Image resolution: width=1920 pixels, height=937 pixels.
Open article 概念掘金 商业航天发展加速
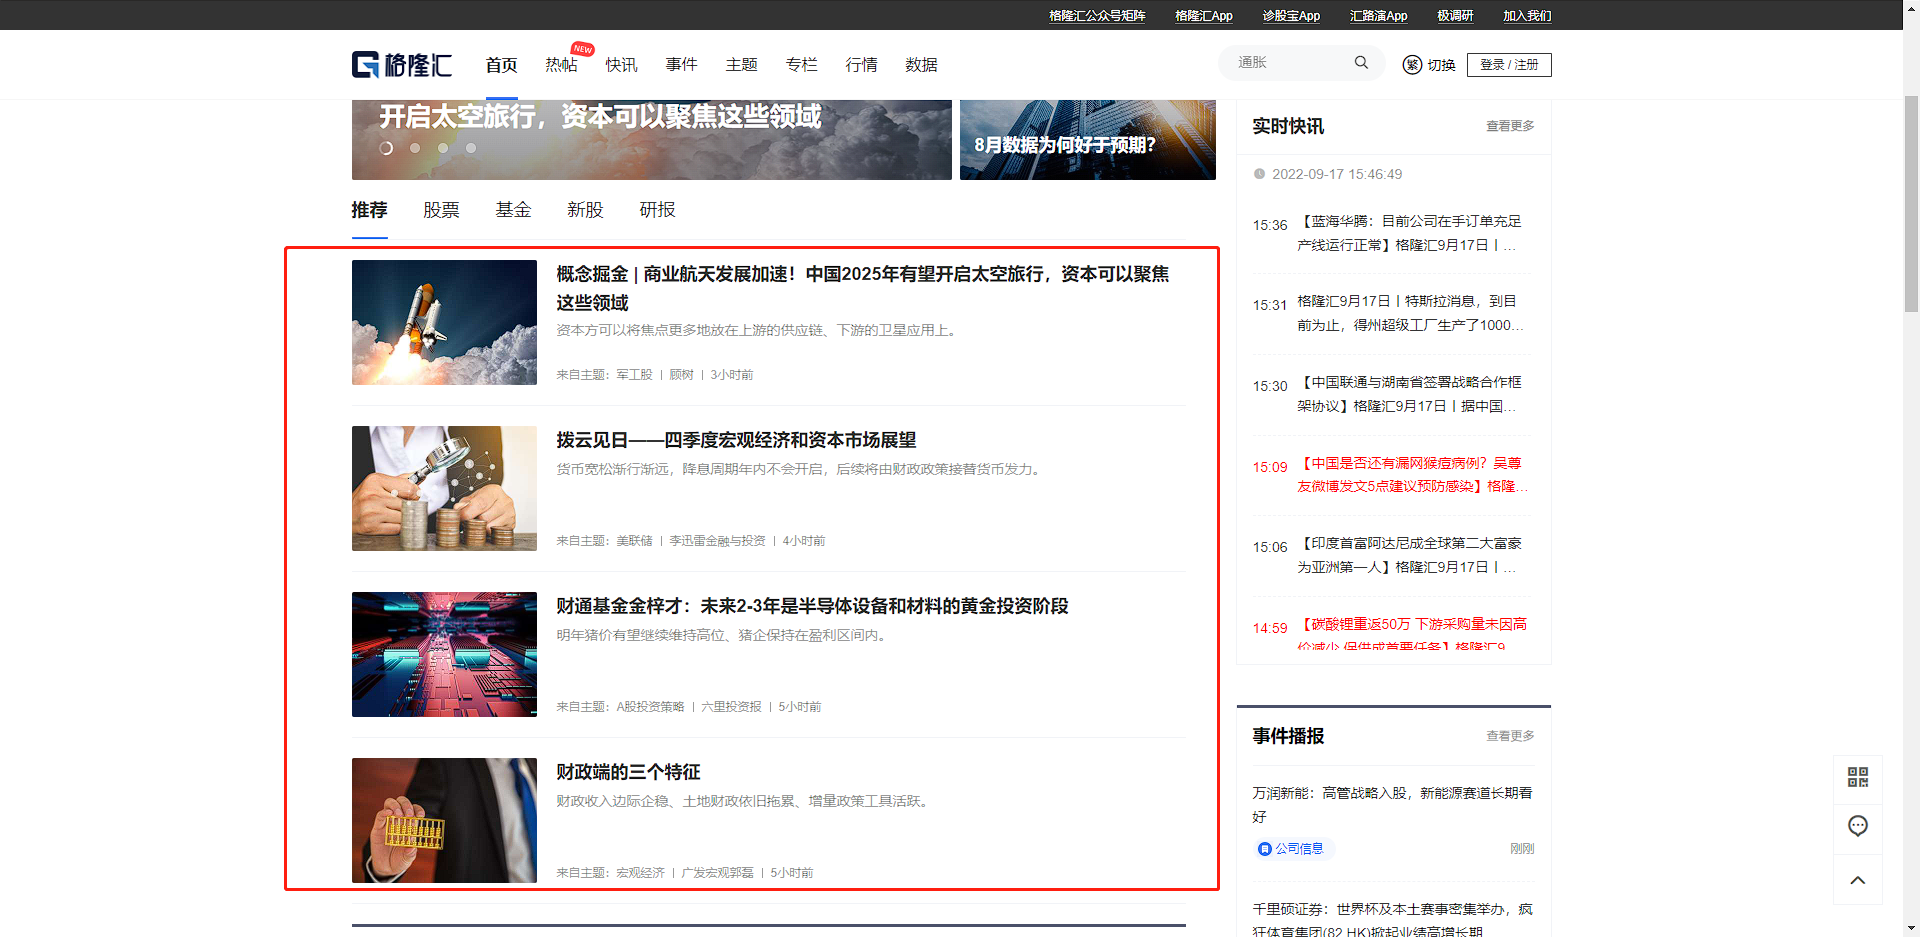863,288
